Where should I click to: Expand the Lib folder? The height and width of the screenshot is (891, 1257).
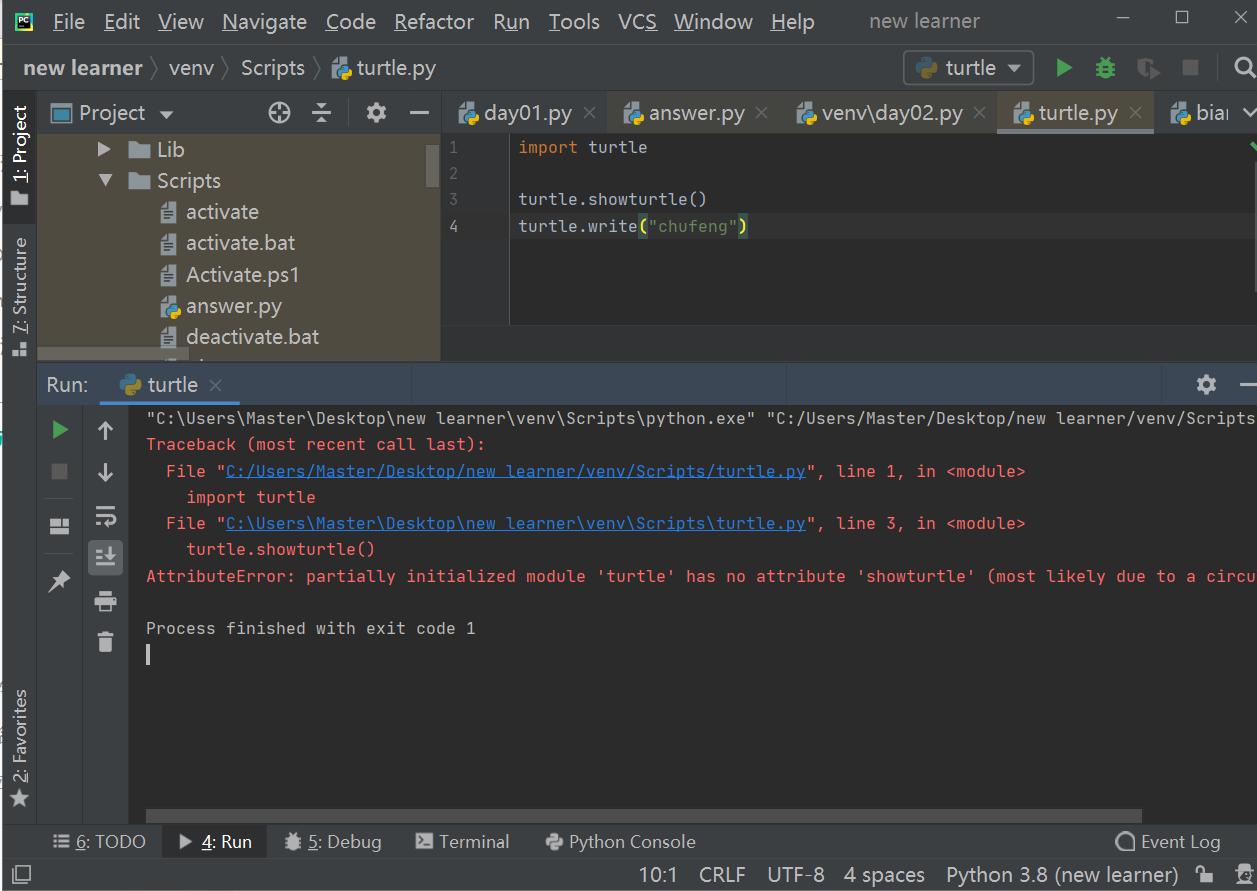pyautogui.click(x=104, y=150)
